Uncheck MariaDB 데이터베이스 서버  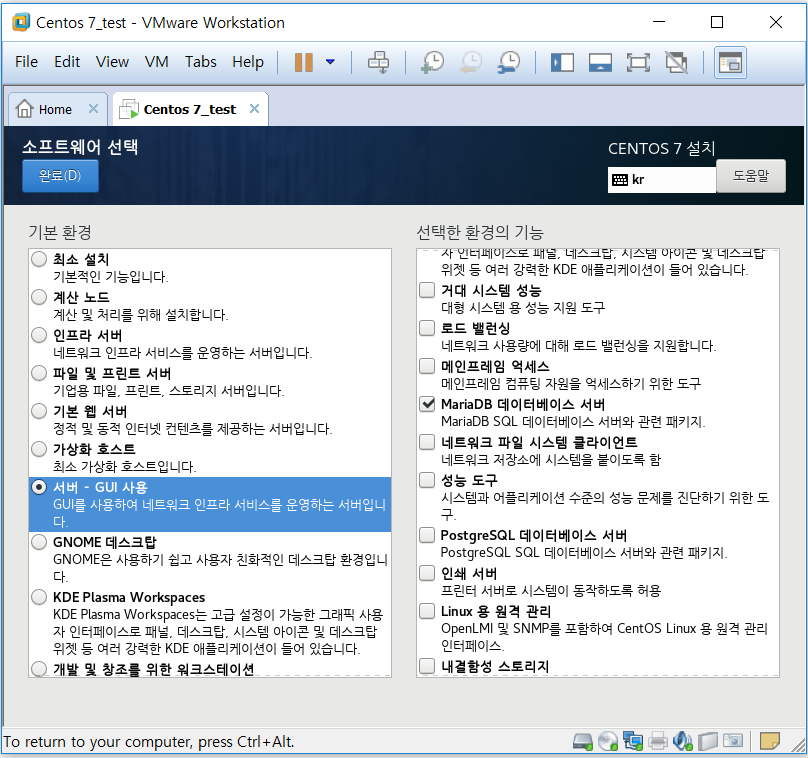427,403
